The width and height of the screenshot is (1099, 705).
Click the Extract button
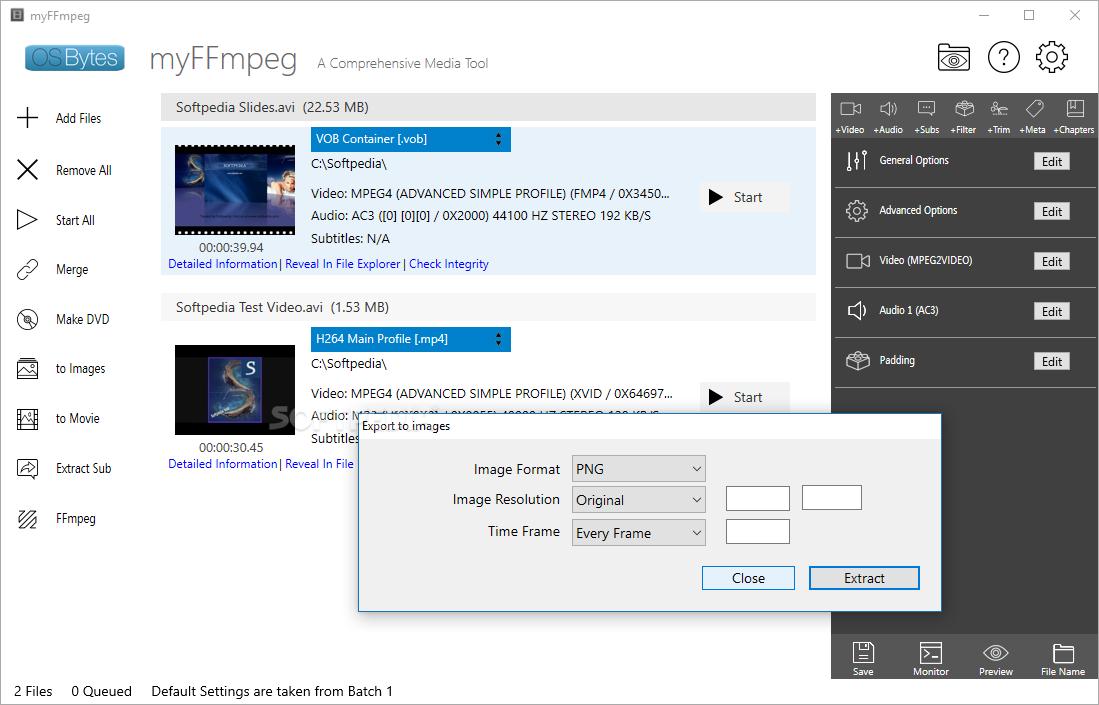tap(864, 578)
